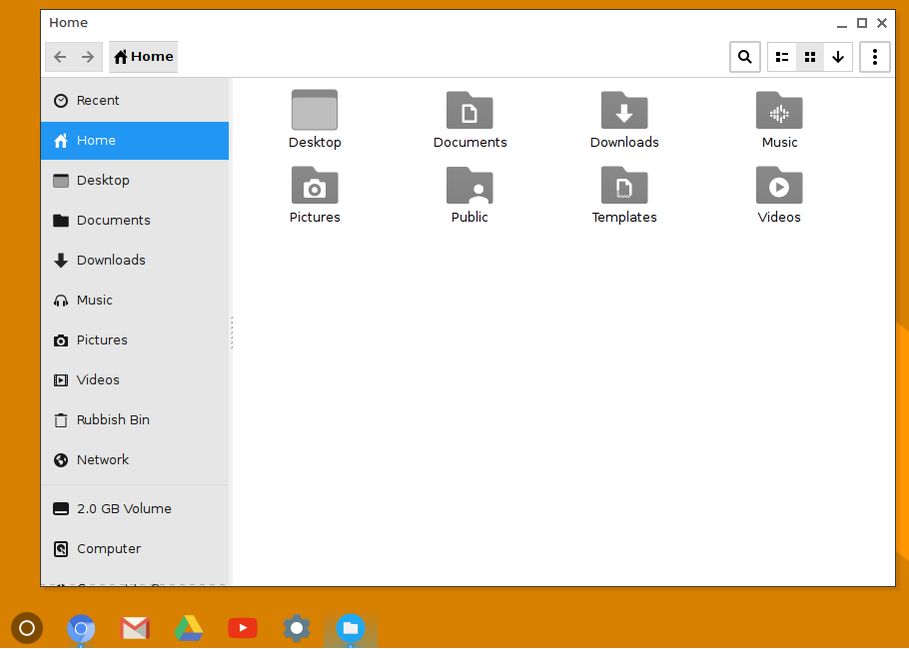The width and height of the screenshot is (909, 649).
Task: Mount the 2.0 GB Volume
Action: [x=123, y=508]
